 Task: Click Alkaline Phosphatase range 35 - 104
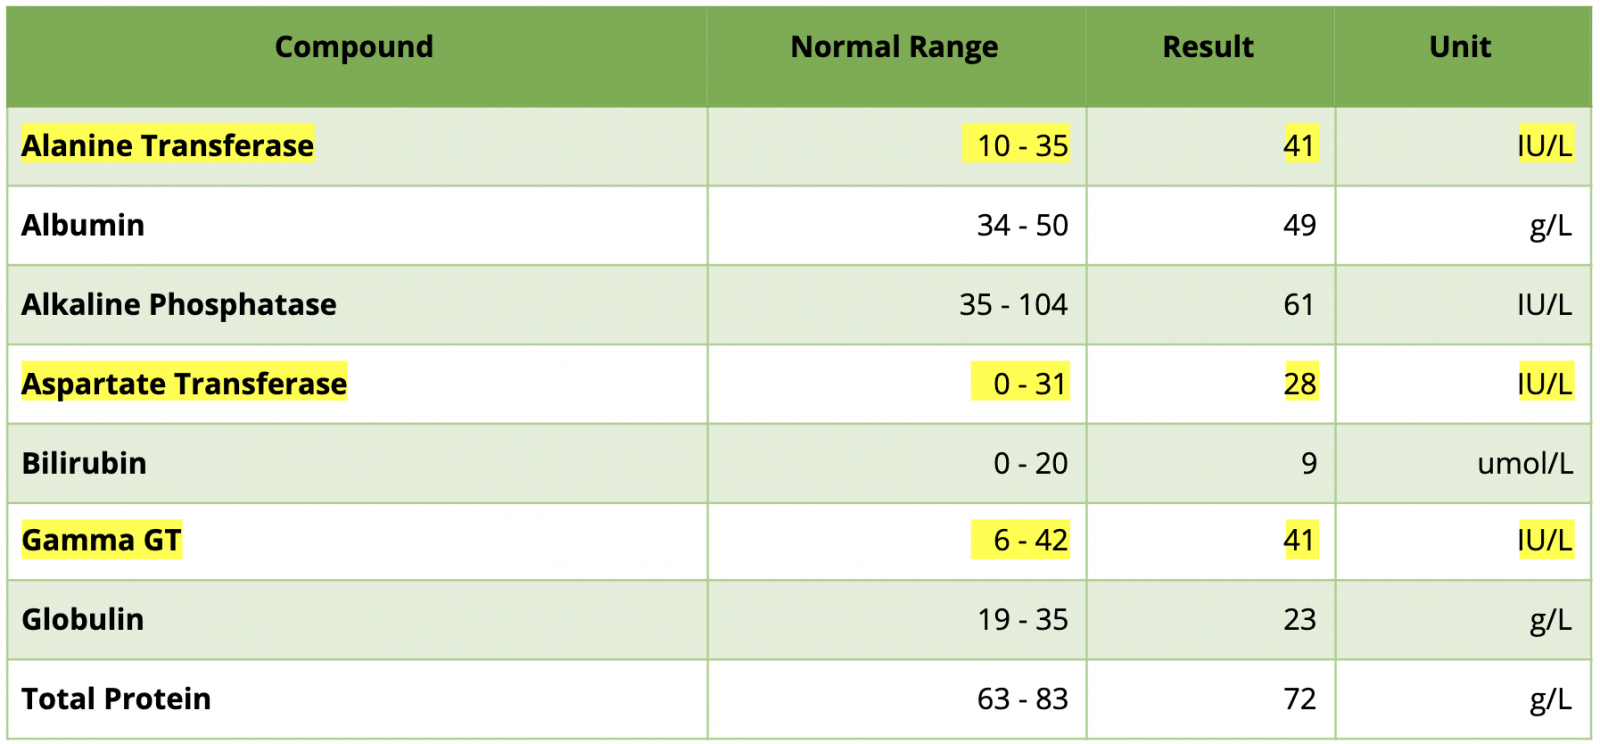[x=1013, y=304]
